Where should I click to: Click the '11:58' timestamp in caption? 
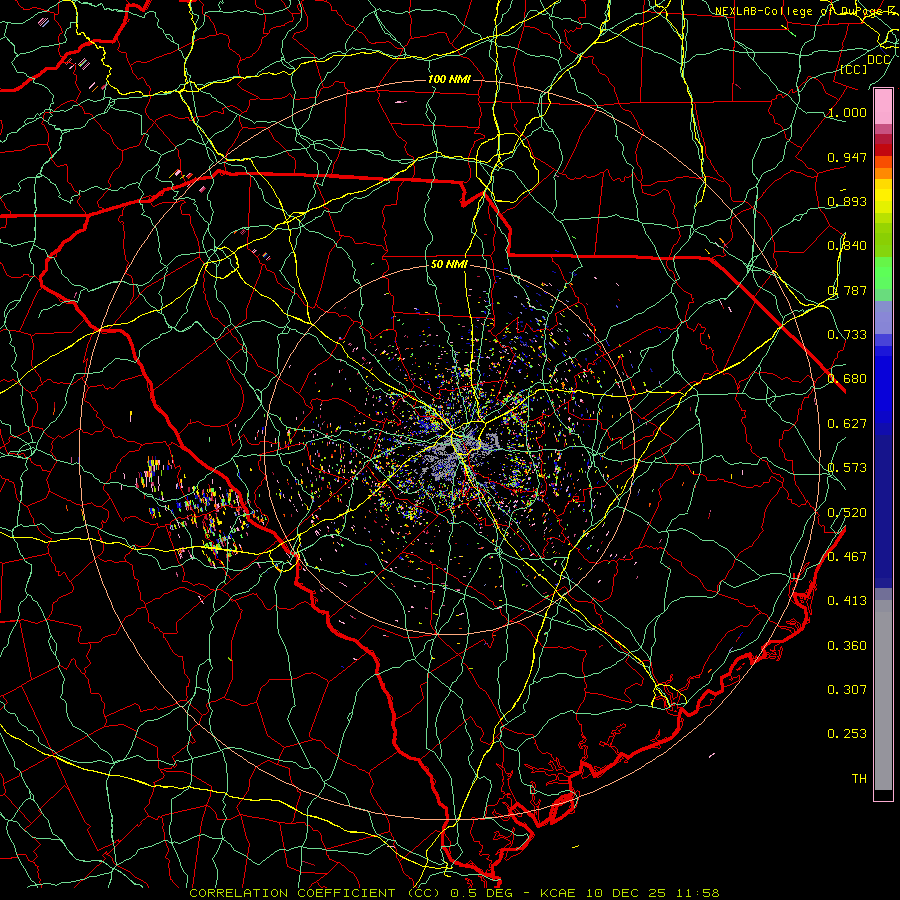click(696, 893)
